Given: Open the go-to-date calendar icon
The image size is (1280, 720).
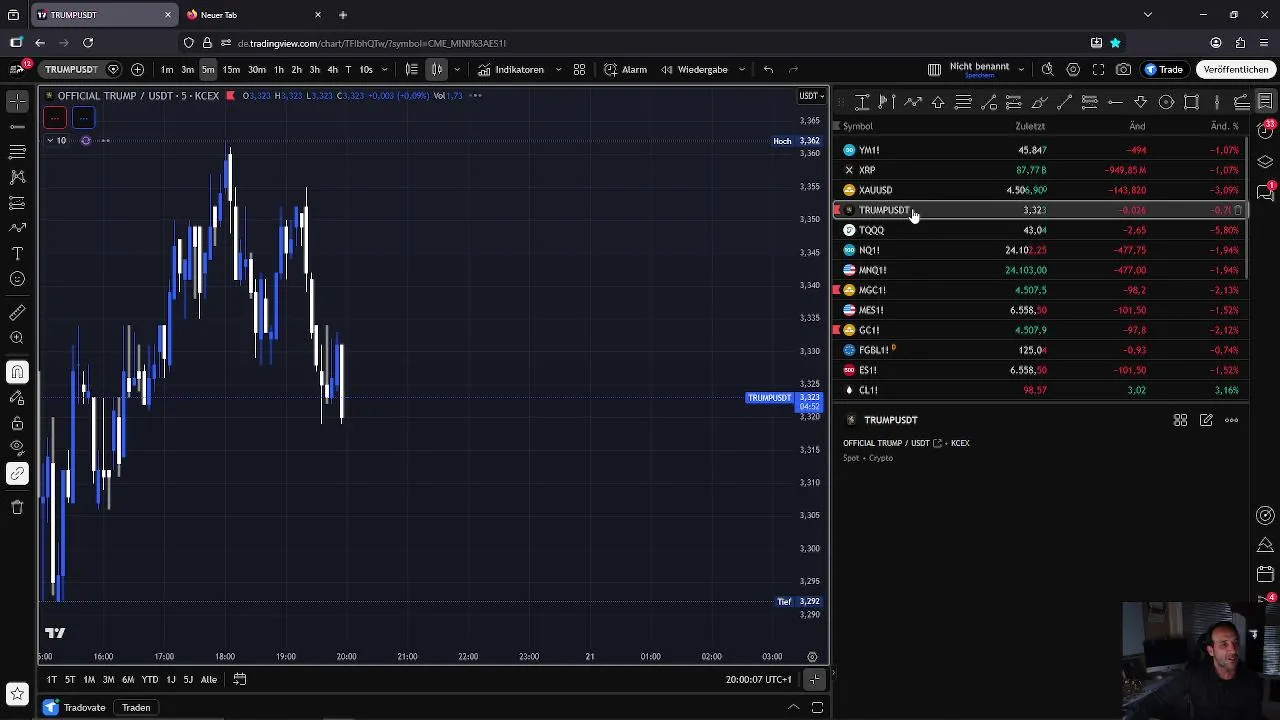Looking at the screenshot, I should [x=240, y=680].
